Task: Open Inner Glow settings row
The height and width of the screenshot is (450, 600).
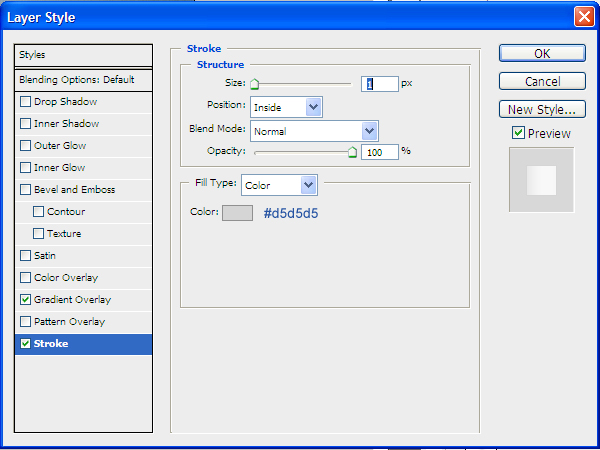Action: click(83, 168)
